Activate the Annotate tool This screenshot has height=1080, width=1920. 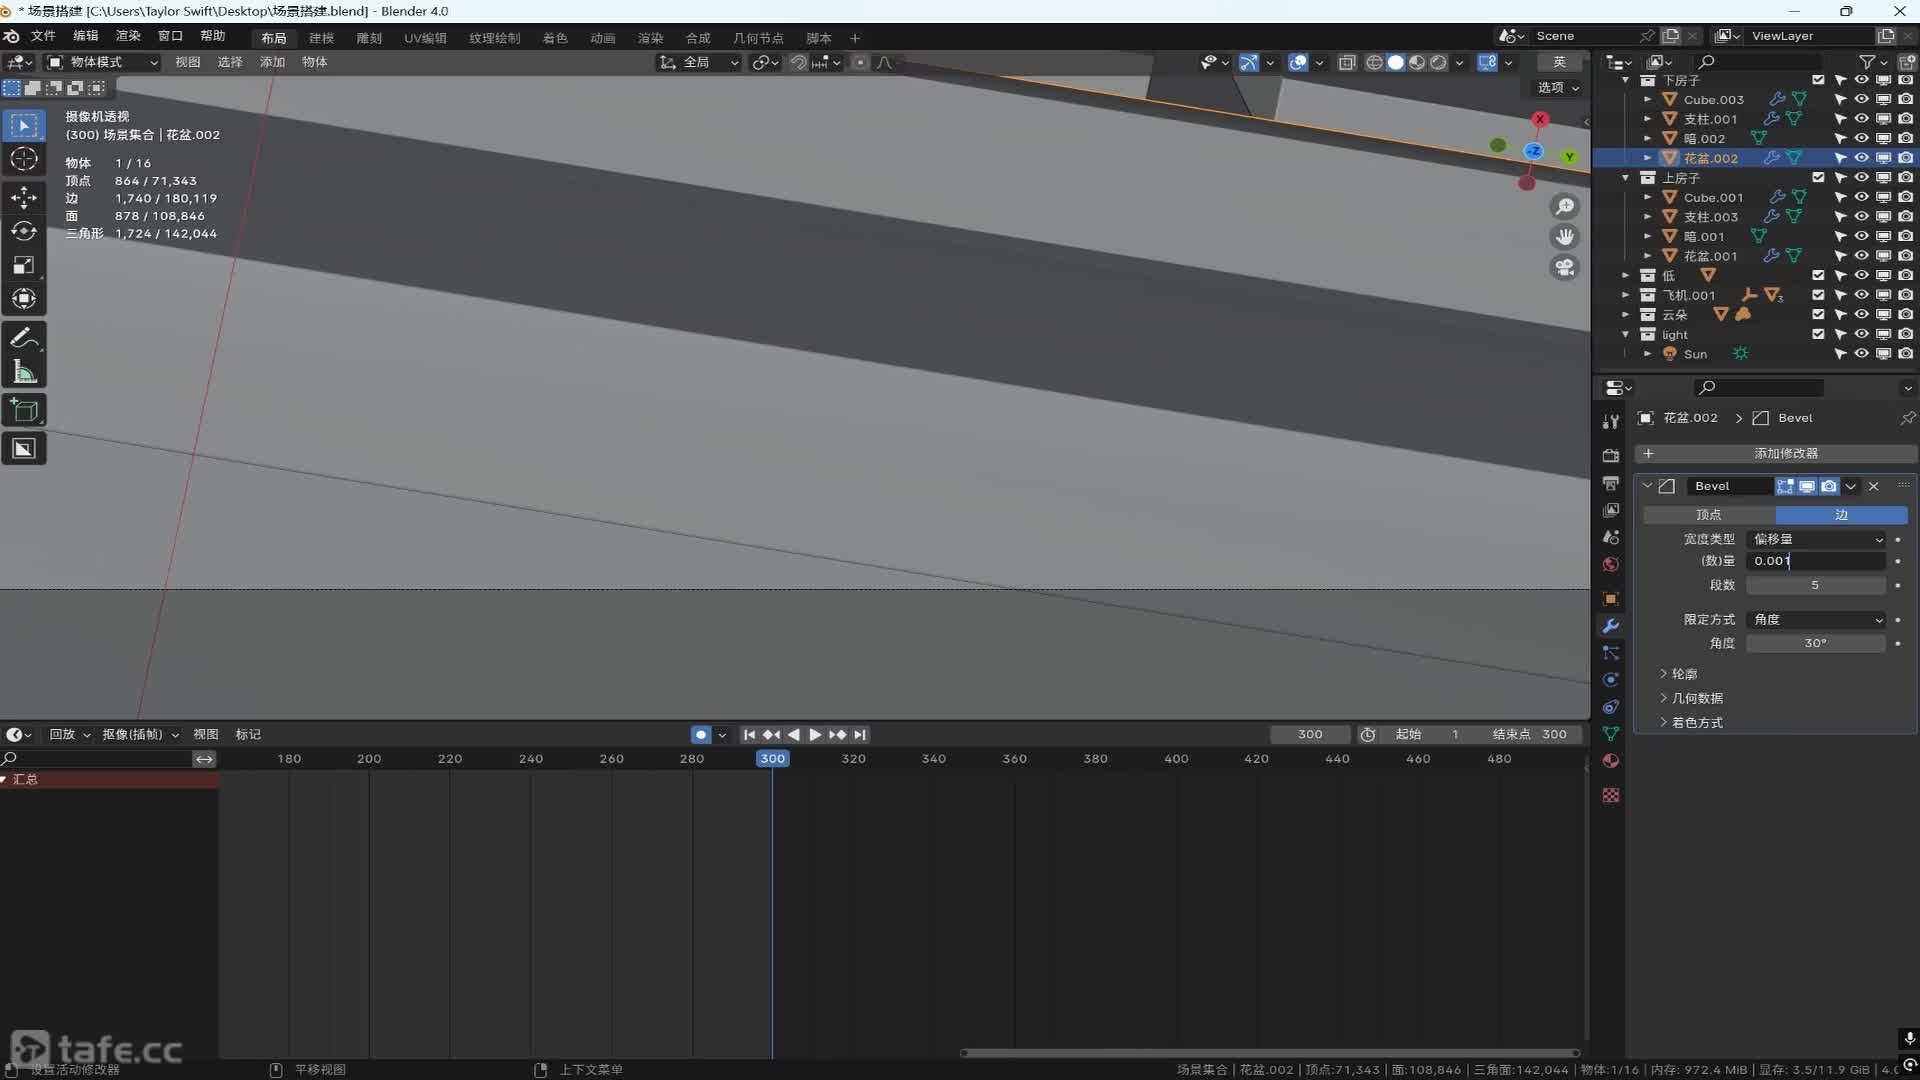coord(24,338)
